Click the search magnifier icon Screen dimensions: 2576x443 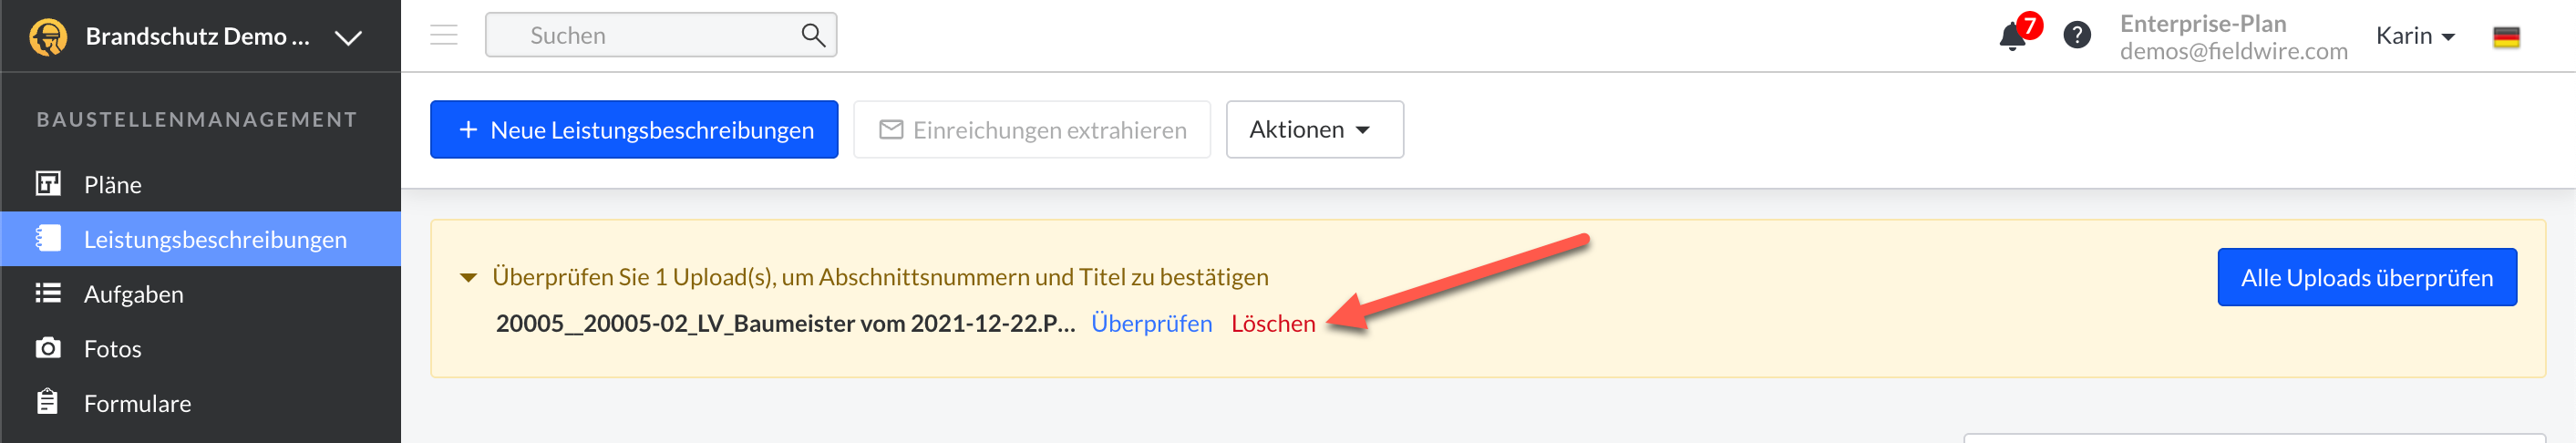(x=813, y=36)
